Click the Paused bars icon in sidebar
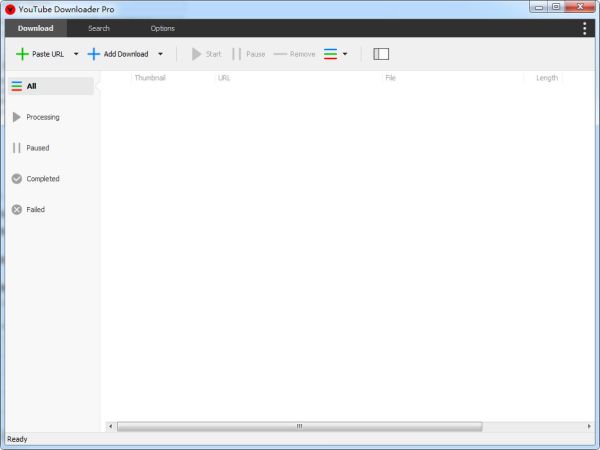This screenshot has height=450, width=600. tap(16, 148)
